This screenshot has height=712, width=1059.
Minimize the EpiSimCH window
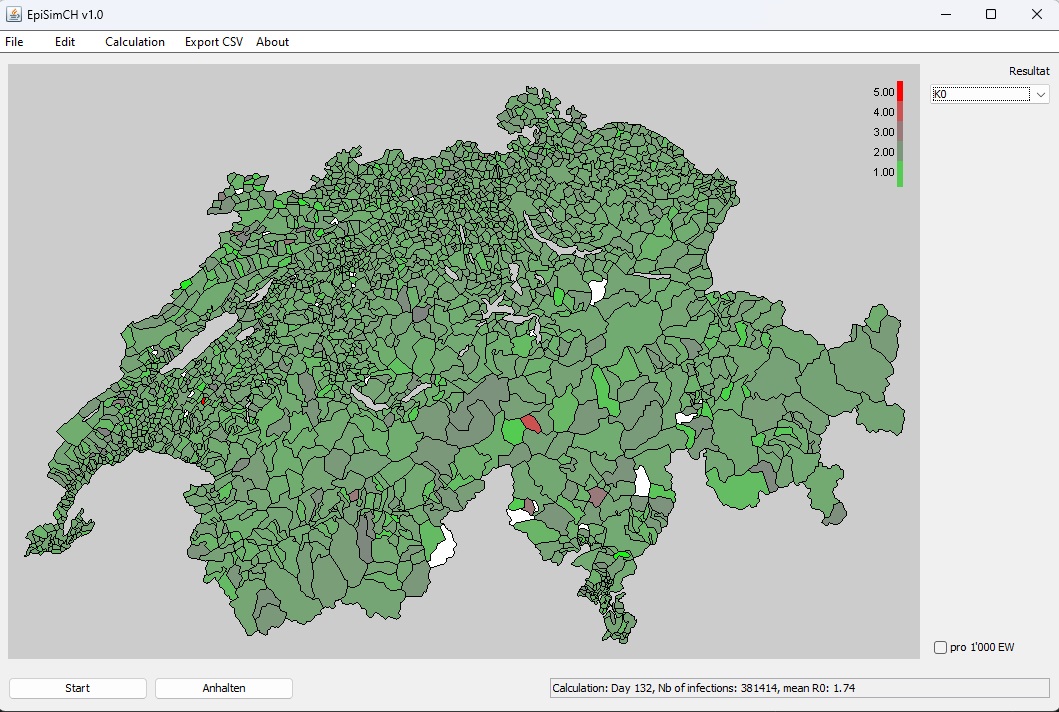pyautogui.click(x=944, y=14)
